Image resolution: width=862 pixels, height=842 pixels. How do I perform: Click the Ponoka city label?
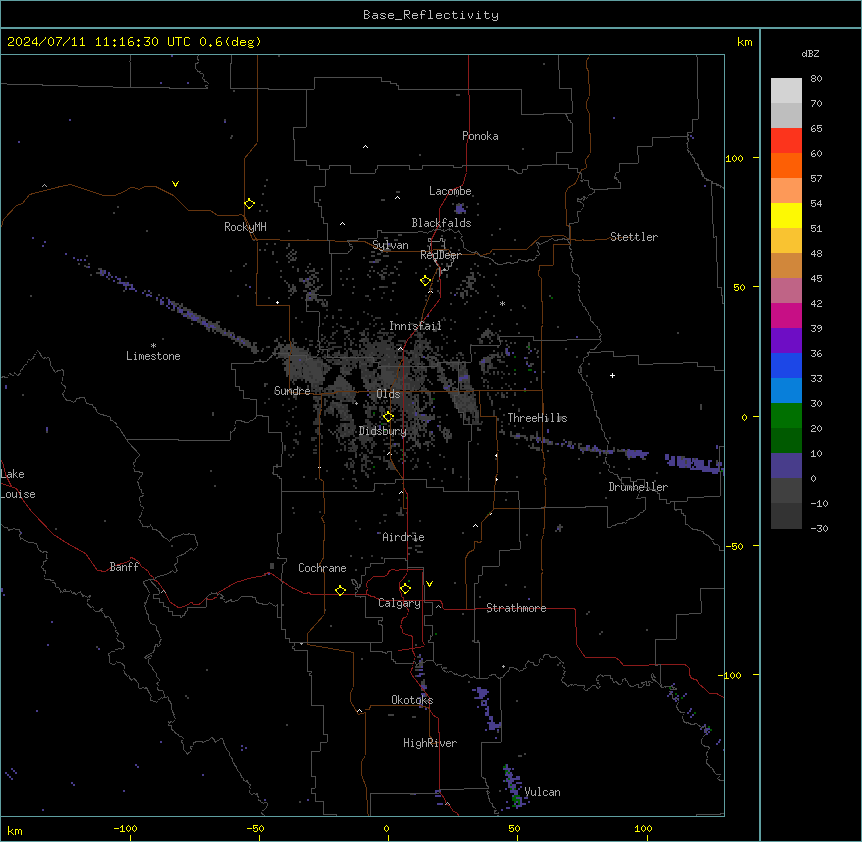[480, 136]
